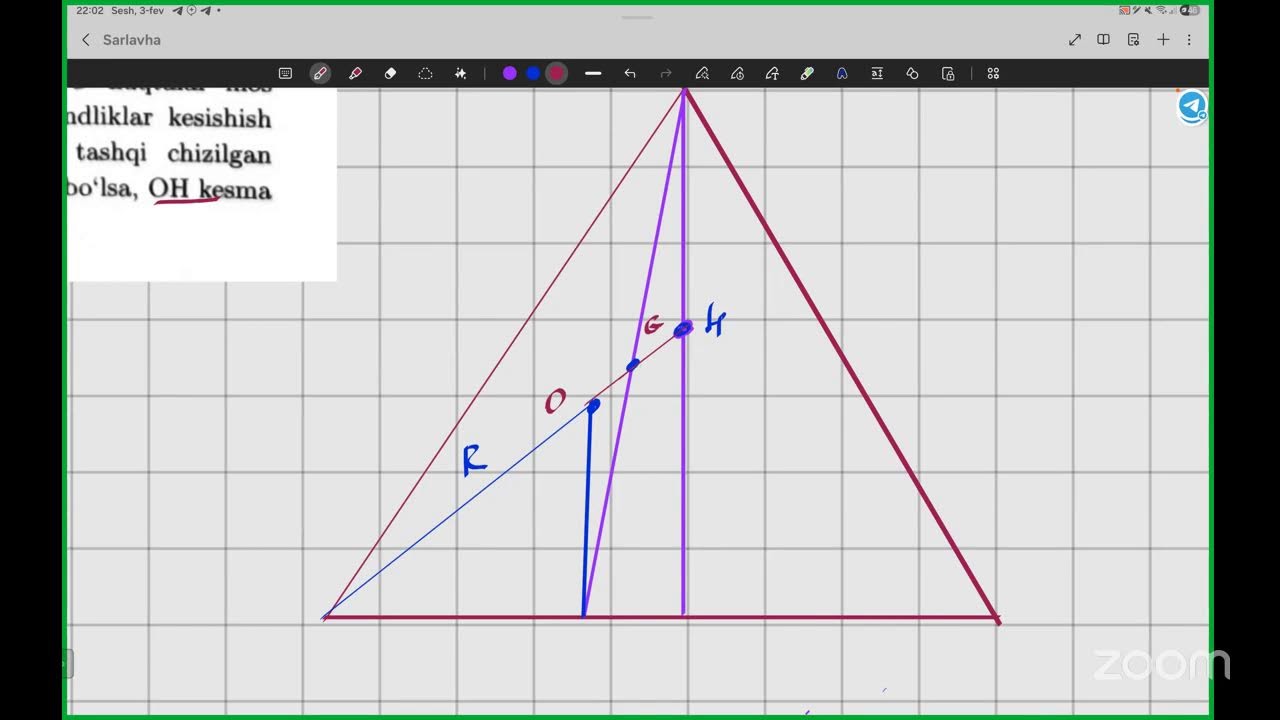The height and width of the screenshot is (720, 1280).
Task: Tap the battery level indicator
Action: pyautogui.click(x=1190, y=11)
